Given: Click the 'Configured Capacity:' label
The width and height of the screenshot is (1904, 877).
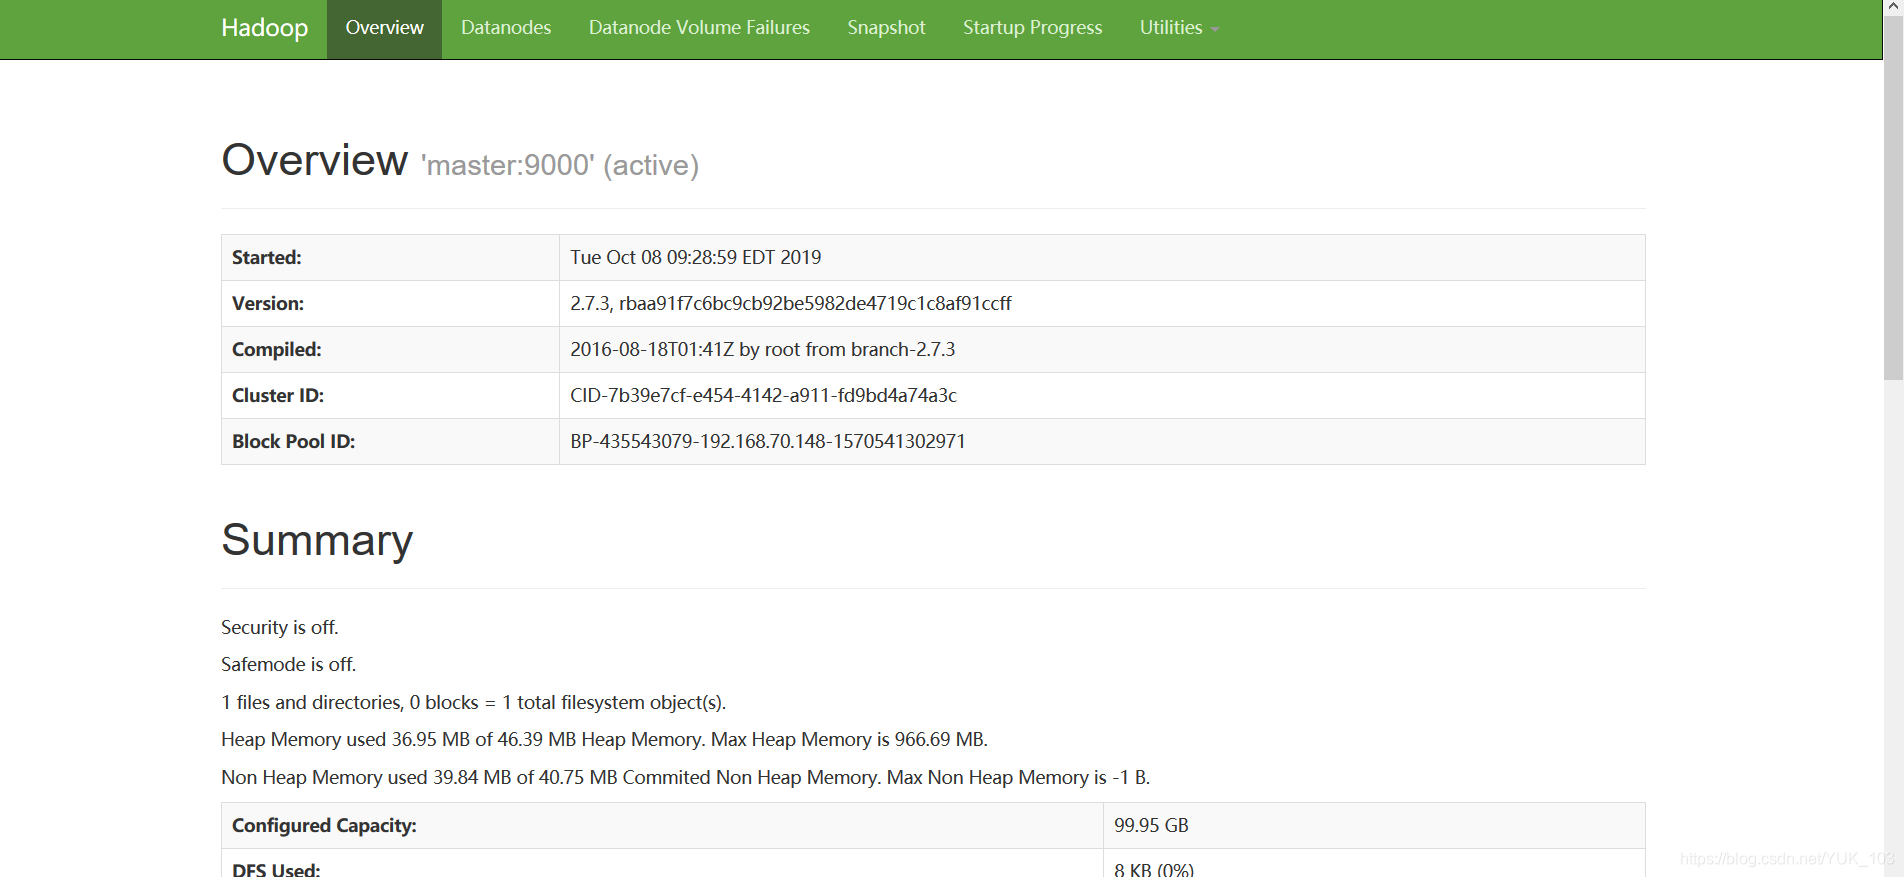Looking at the screenshot, I should pos(324,826).
